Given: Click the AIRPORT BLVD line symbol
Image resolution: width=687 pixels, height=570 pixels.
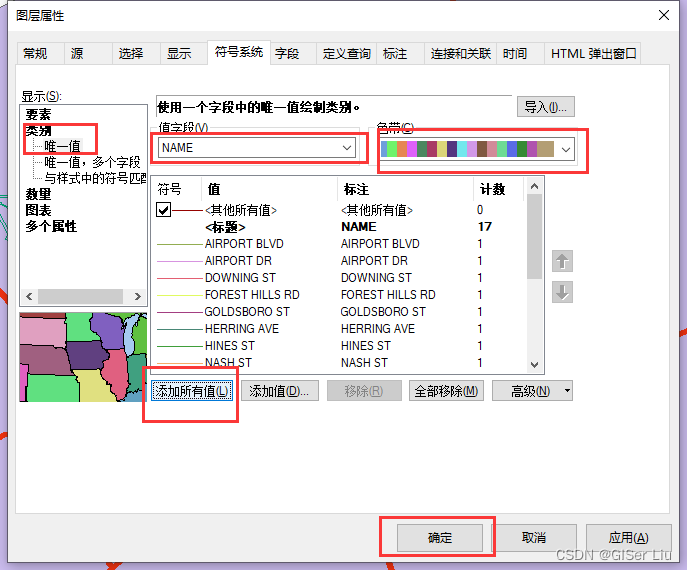Looking at the screenshot, I should [180, 244].
